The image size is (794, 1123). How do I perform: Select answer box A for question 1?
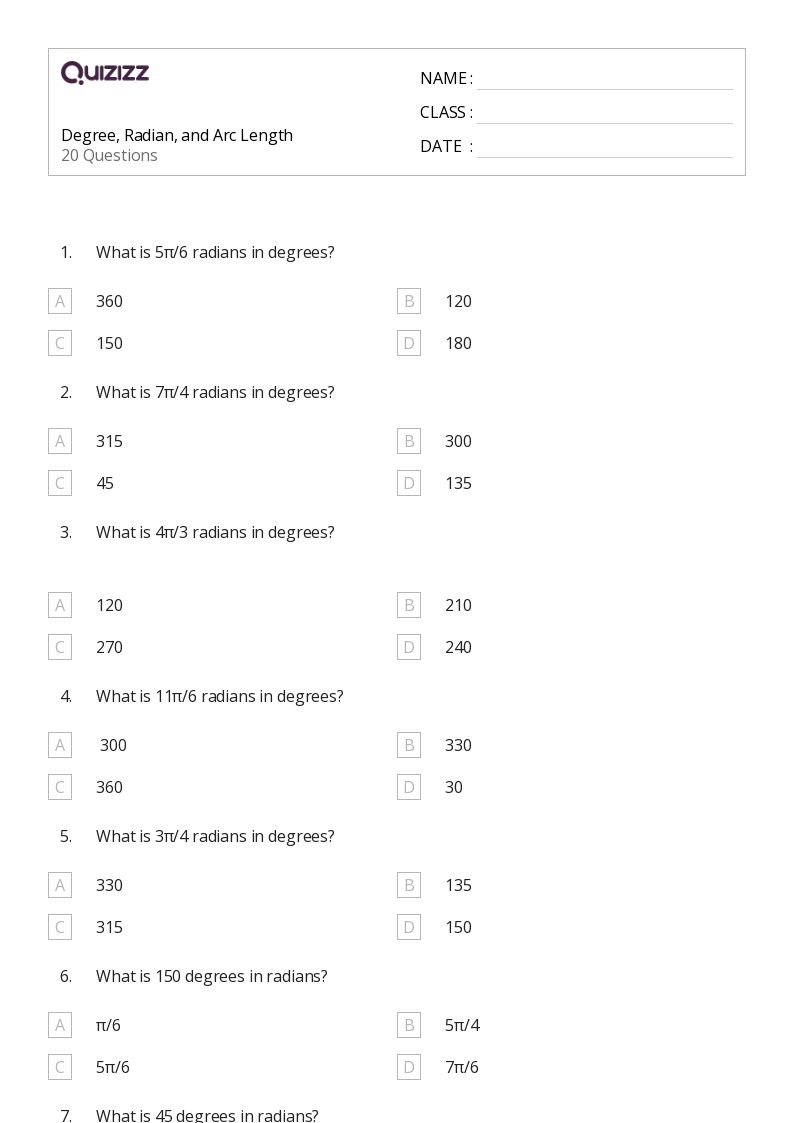[60, 302]
